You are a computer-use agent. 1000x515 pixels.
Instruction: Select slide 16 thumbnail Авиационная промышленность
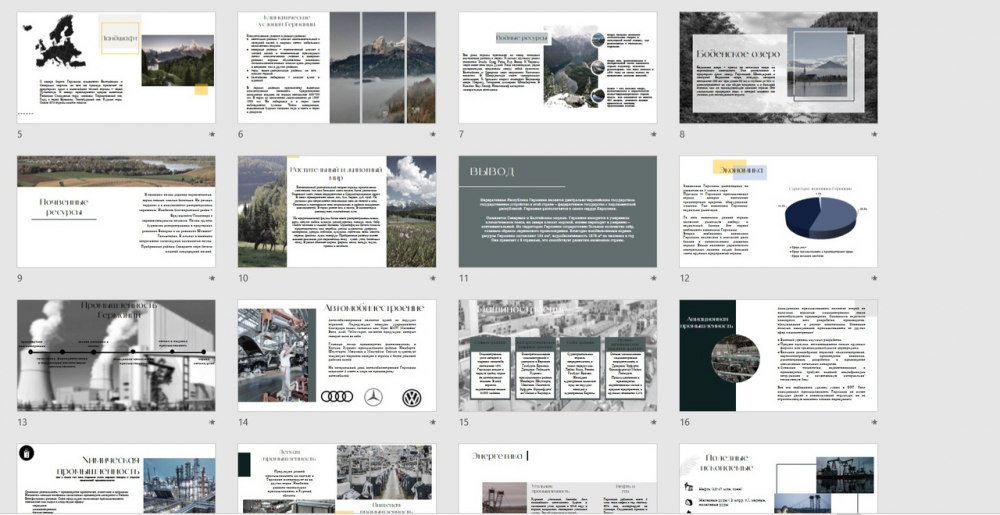click(x=779, y=356)
